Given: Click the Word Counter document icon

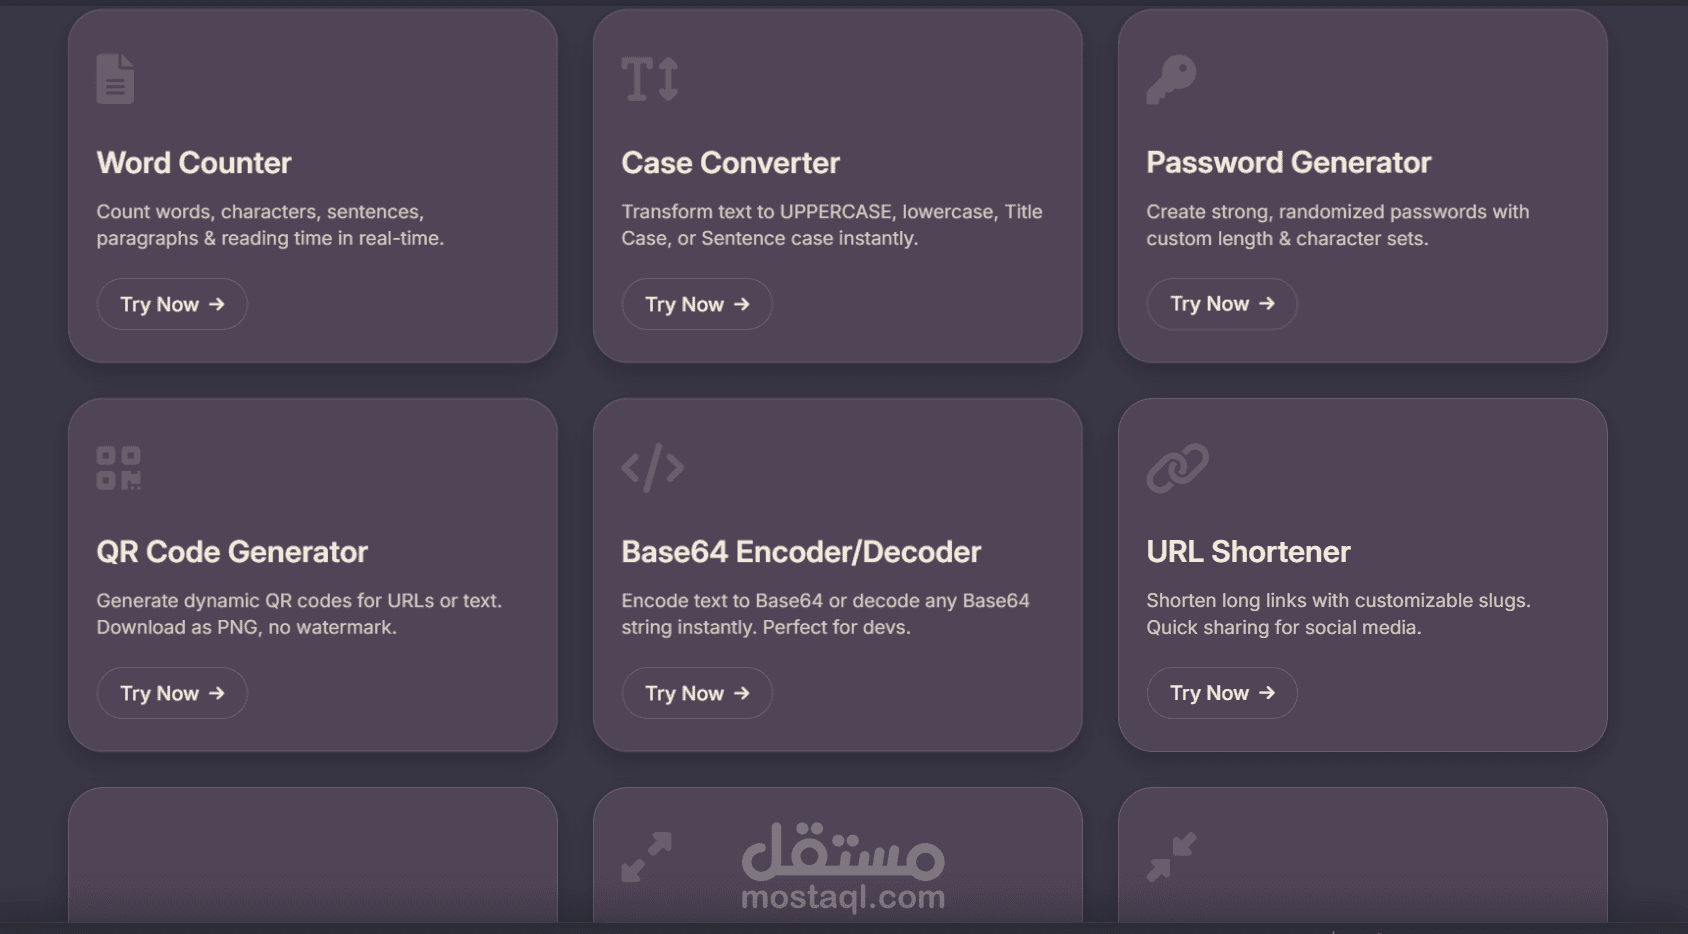Looking at the screenshot, I should (x=115, y=78).
